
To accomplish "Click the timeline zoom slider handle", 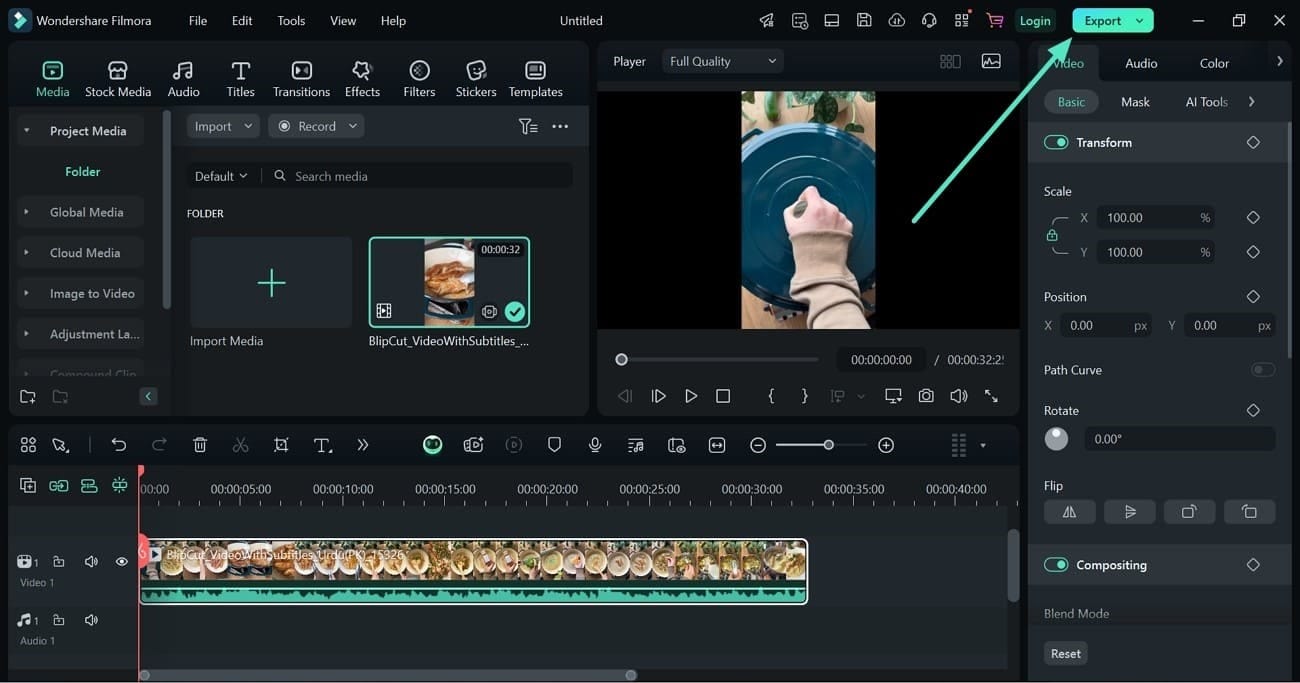I will click(x=828, y=445).
